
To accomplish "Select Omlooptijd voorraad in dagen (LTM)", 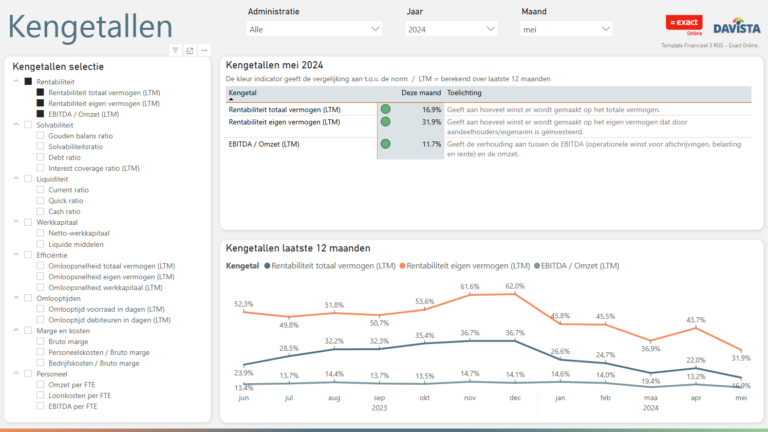I will point(106,309).
